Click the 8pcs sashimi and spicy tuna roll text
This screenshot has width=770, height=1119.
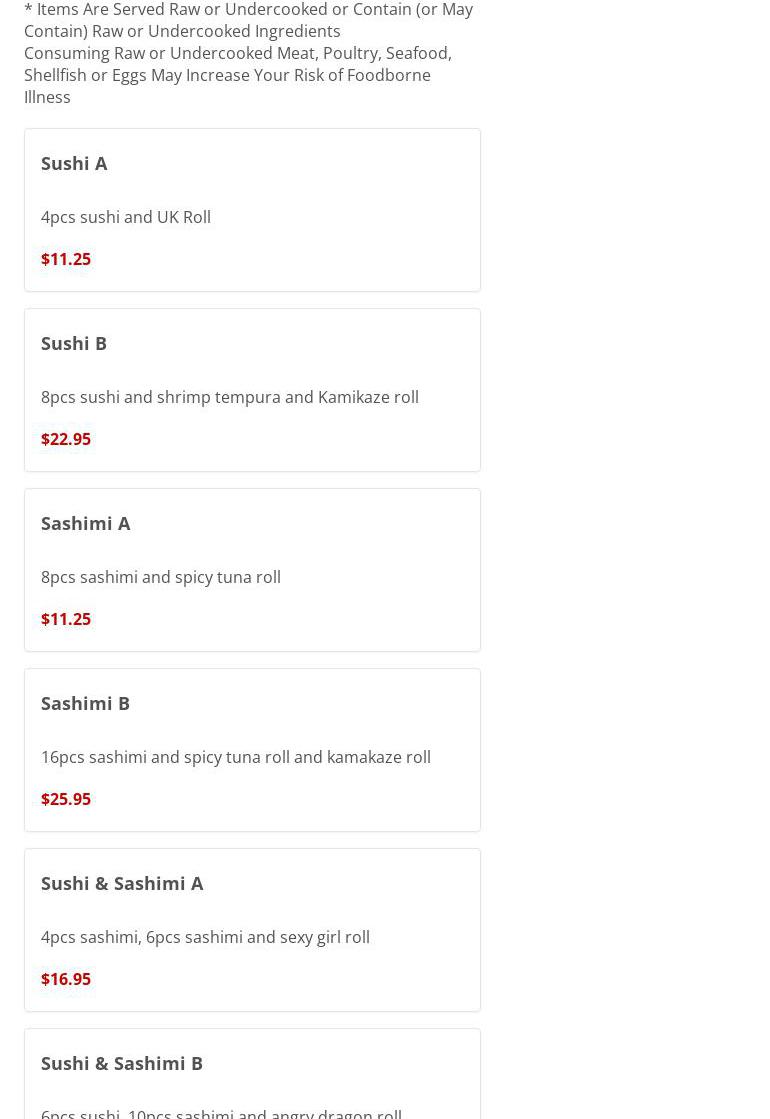coord(161,577)
